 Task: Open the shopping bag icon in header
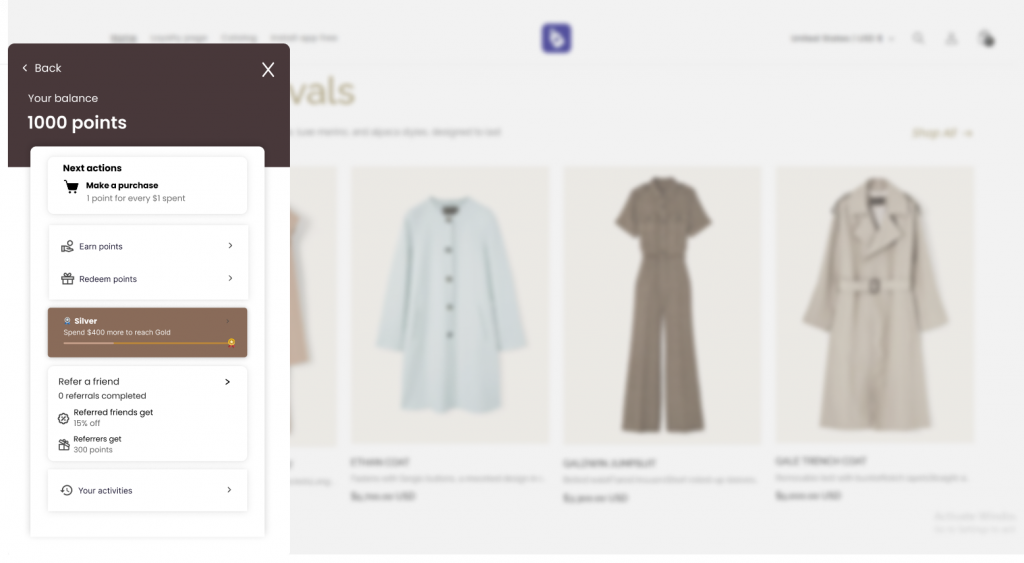click(x=985, y=38)
